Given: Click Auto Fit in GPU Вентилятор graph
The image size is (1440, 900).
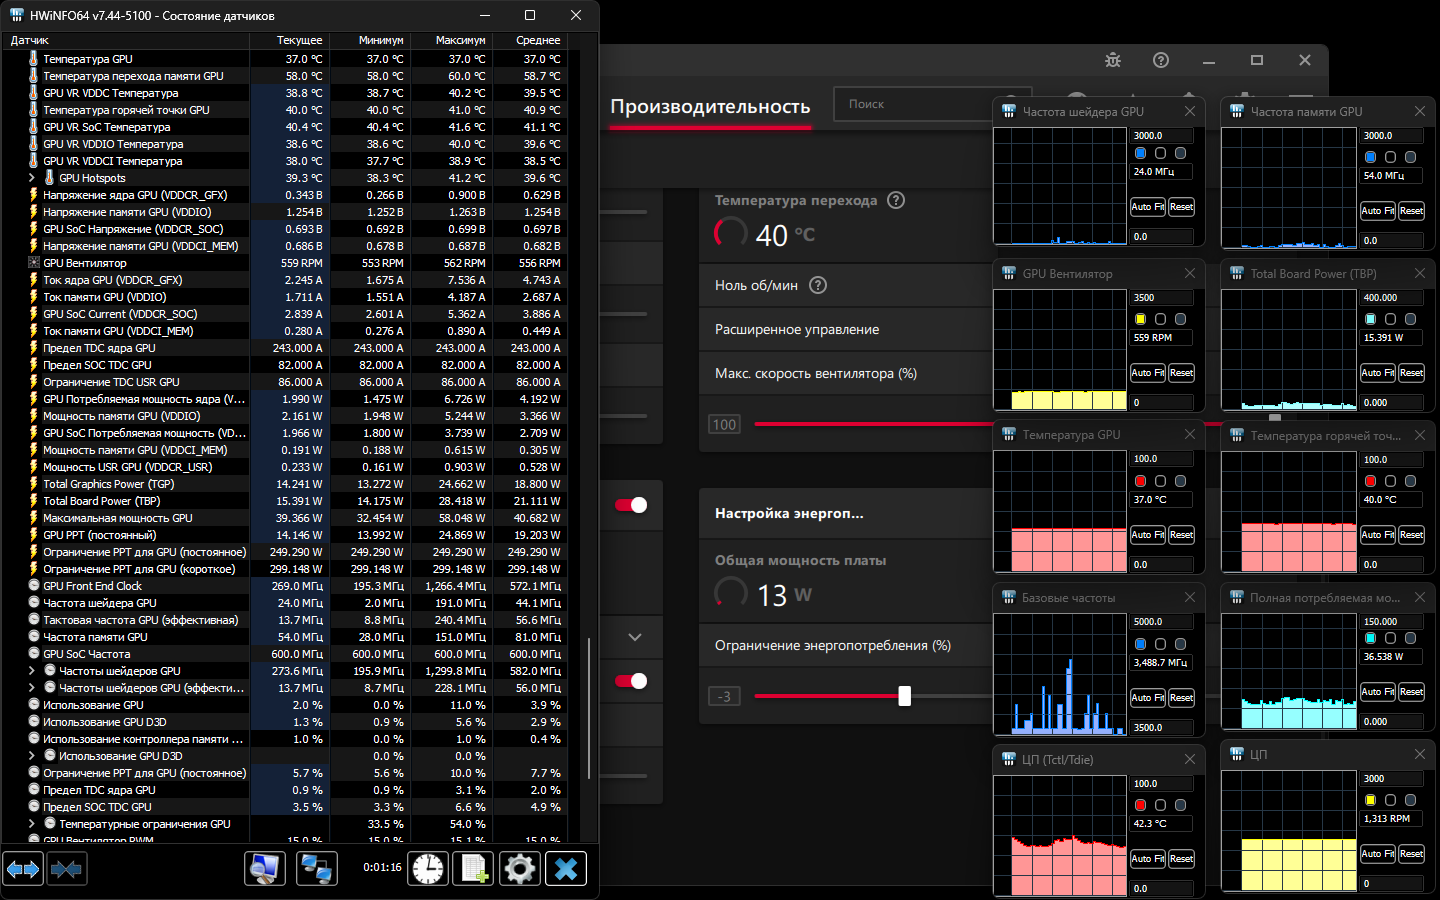Looking at the screenshot, I should [x=1147, y=373].
